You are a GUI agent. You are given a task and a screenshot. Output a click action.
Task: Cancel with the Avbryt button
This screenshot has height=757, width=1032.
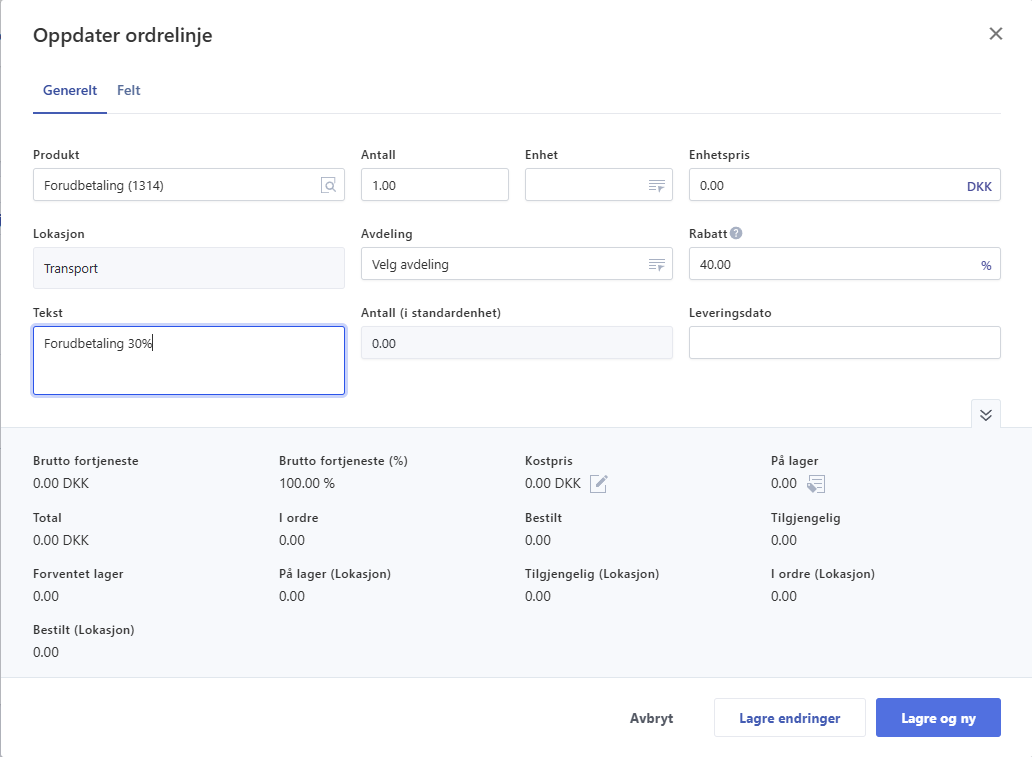pyautogui.click(x=651, y=718)
